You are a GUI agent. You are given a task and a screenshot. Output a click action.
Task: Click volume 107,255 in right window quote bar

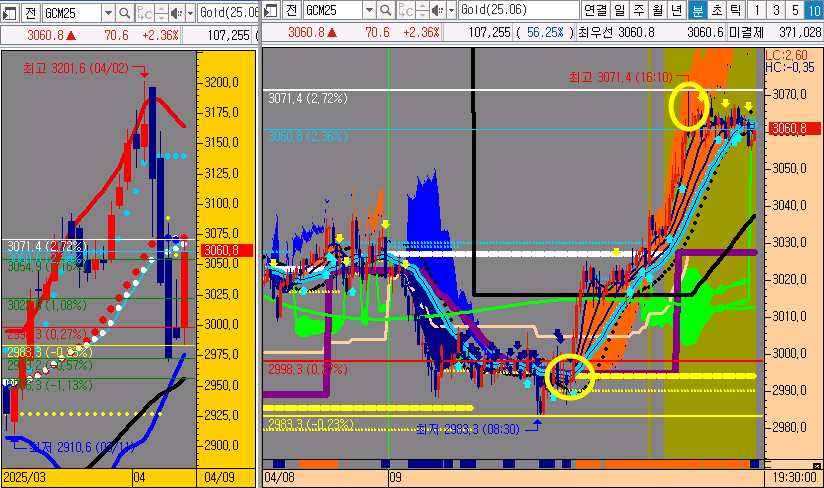[x=490, y=33]
